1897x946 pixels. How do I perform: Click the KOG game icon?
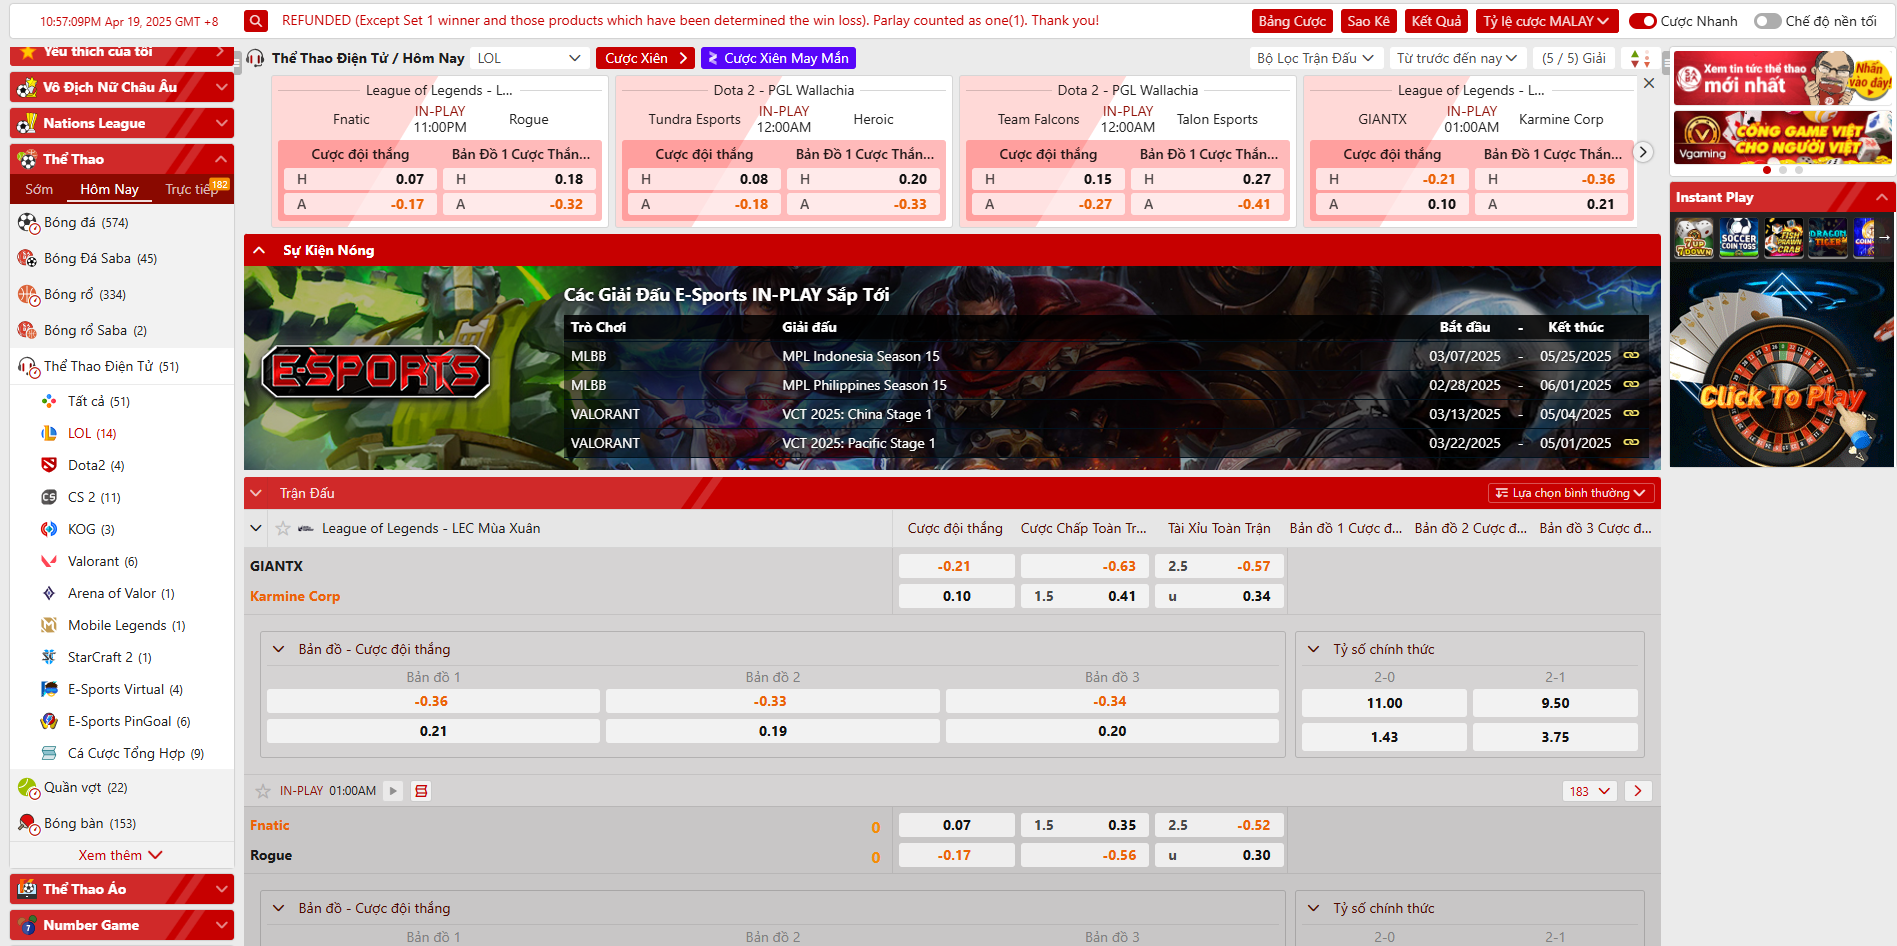click(49, 529)
